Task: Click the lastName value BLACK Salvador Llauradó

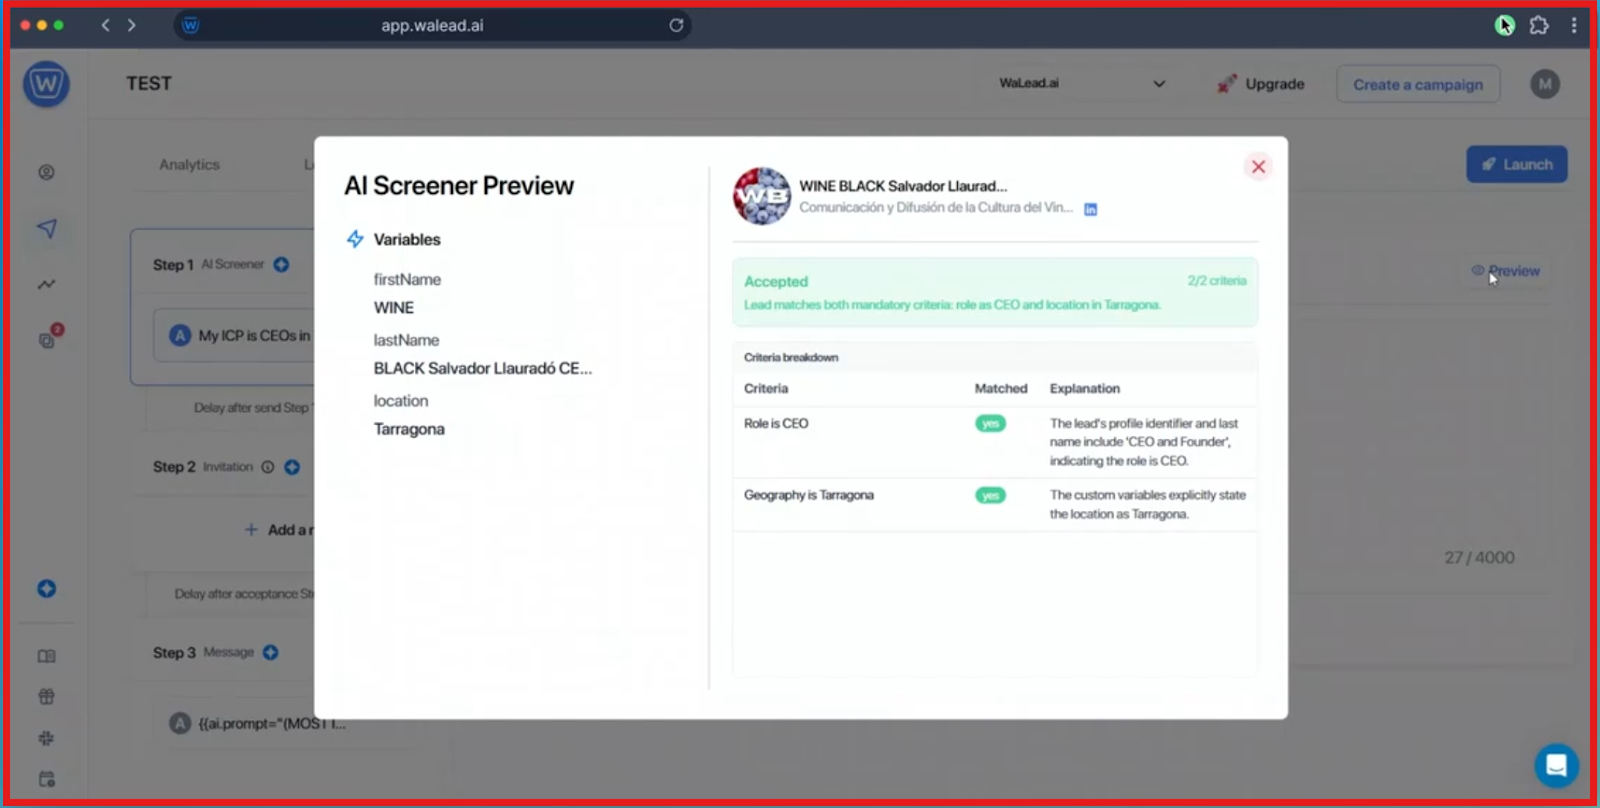Action: point(483,369)
